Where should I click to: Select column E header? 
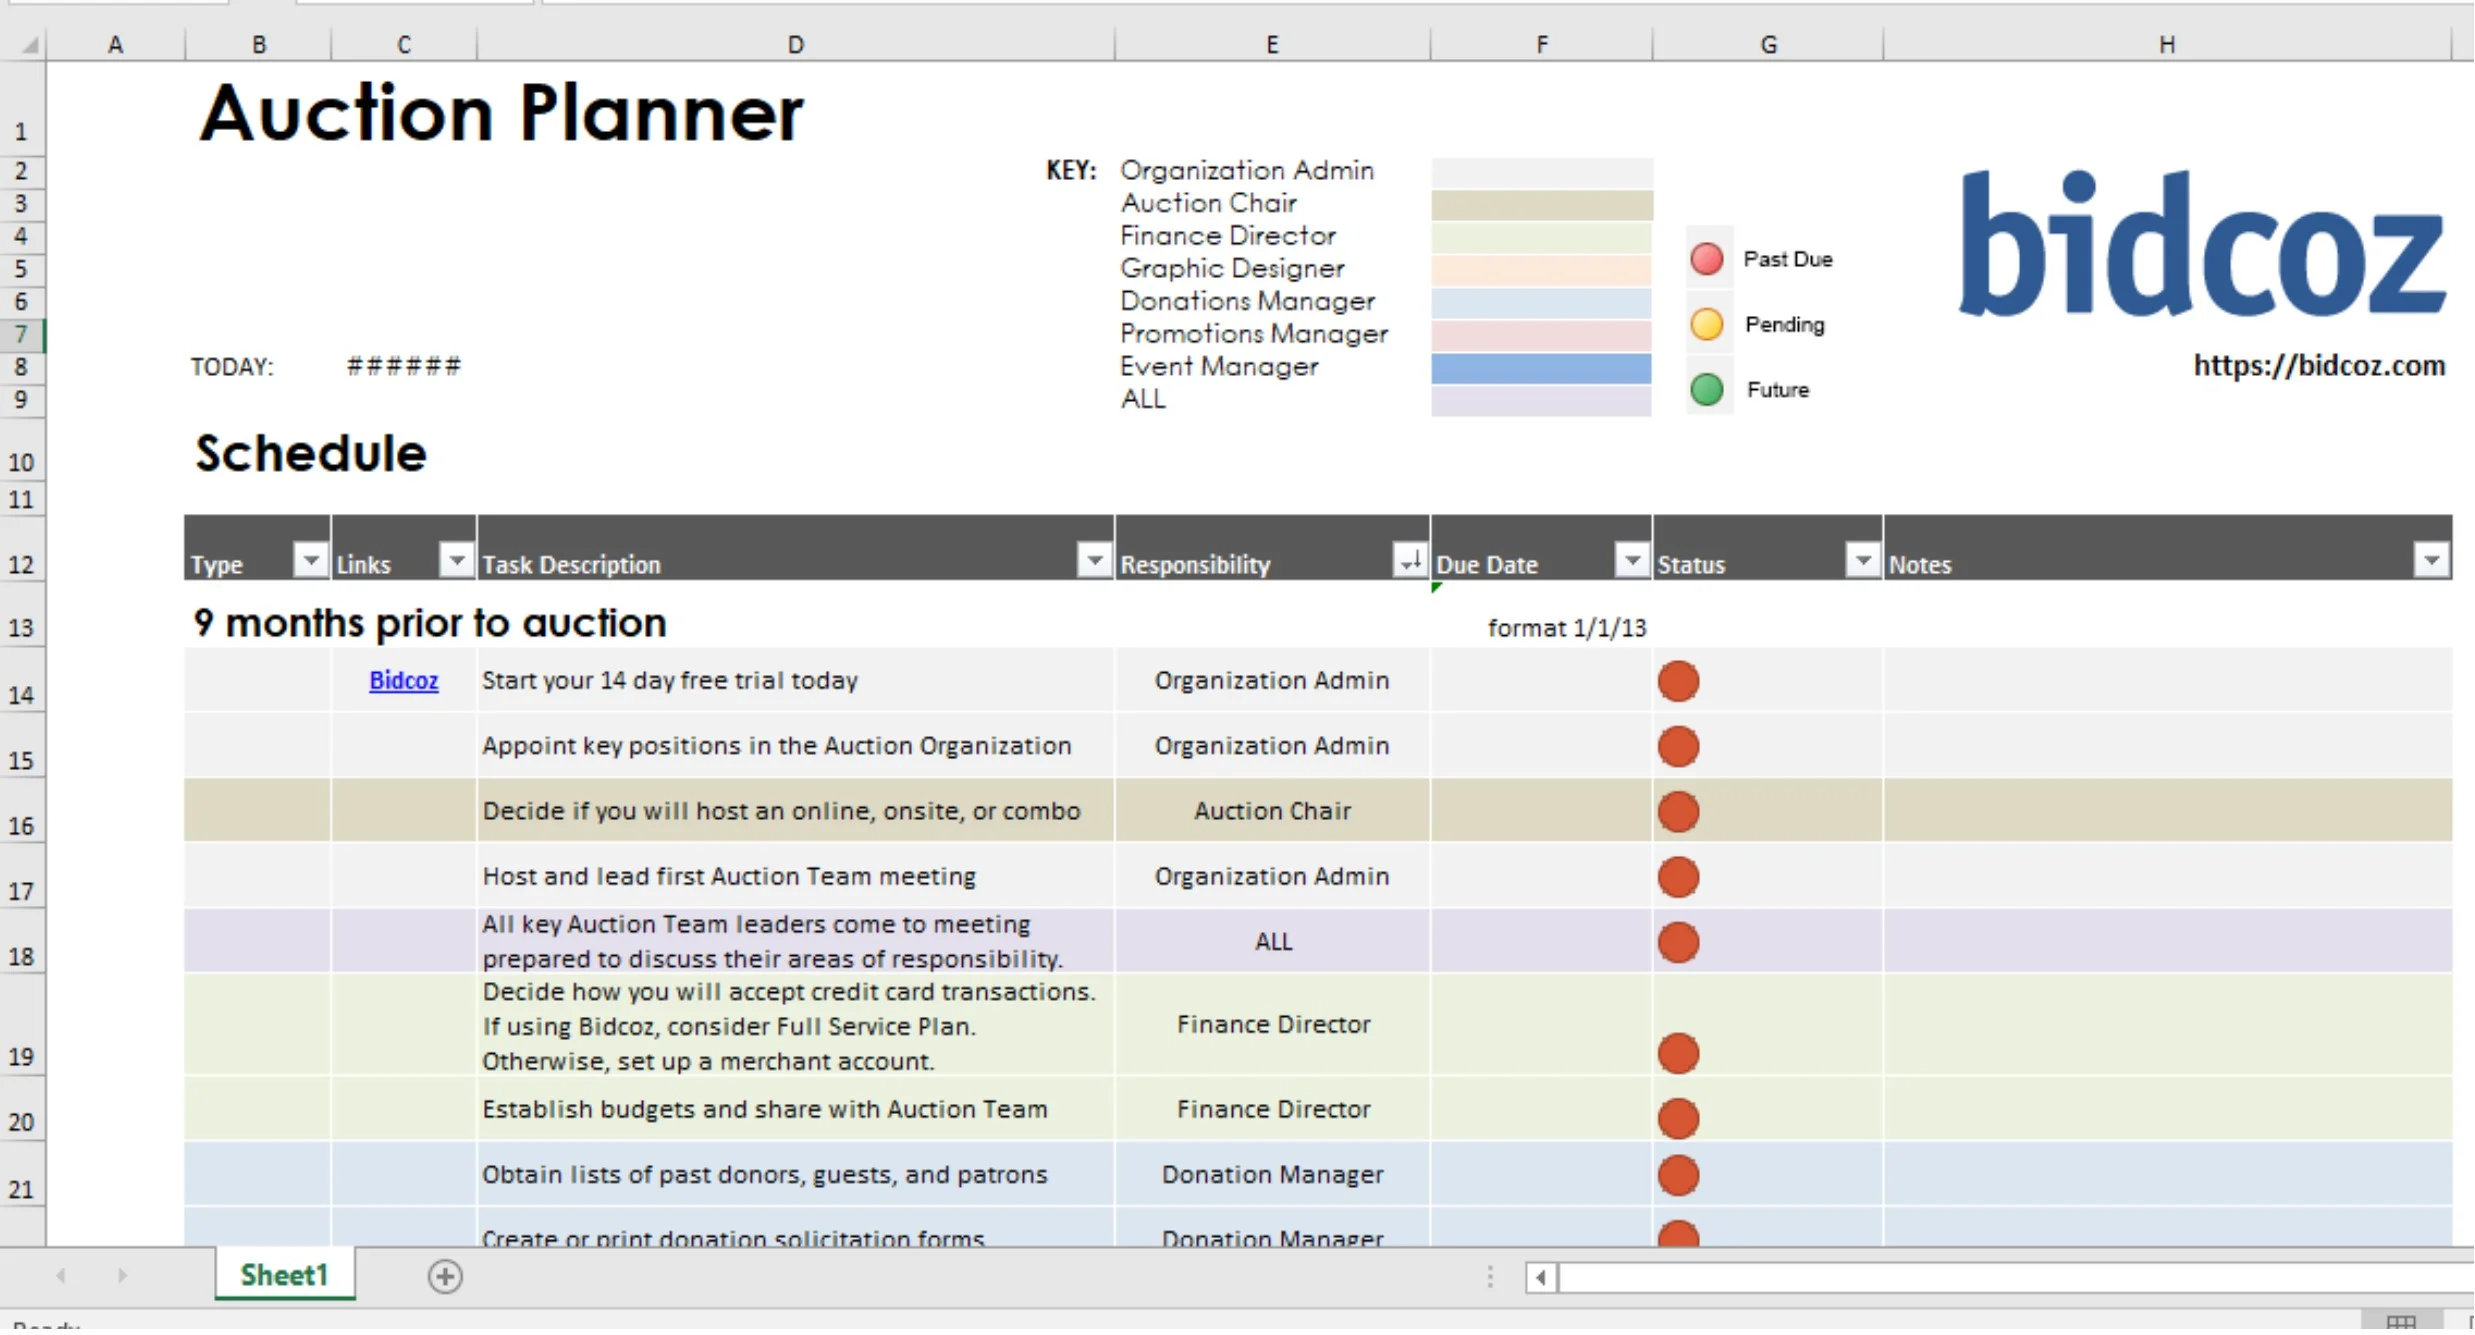click(1272, 45)
